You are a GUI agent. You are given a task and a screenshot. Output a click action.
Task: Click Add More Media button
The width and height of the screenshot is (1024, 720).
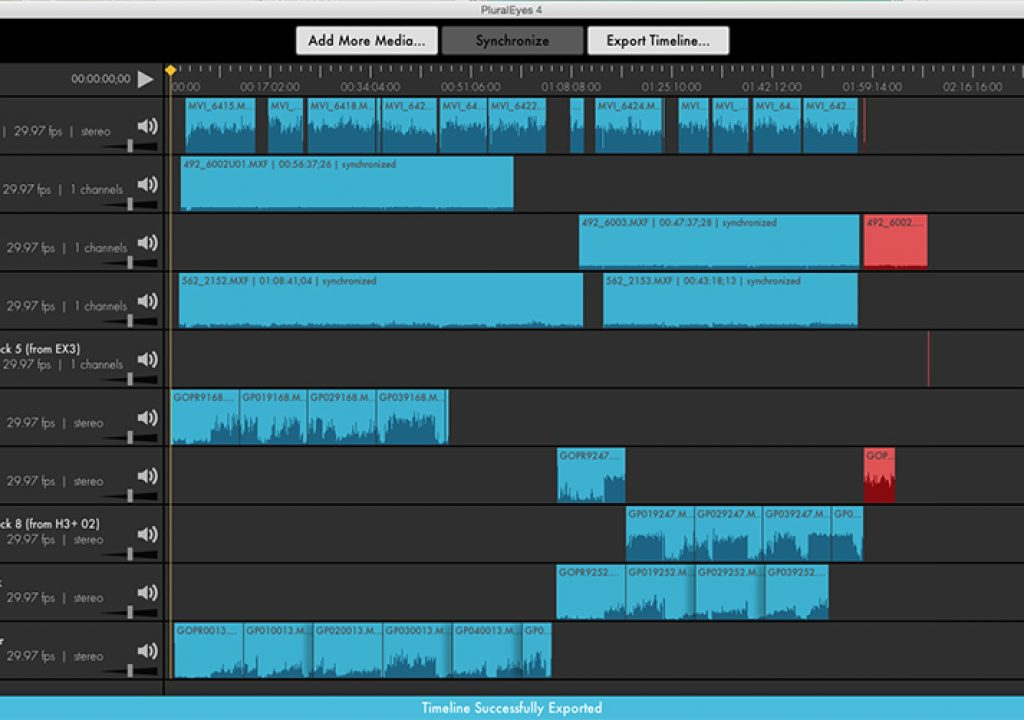point(367,41)
